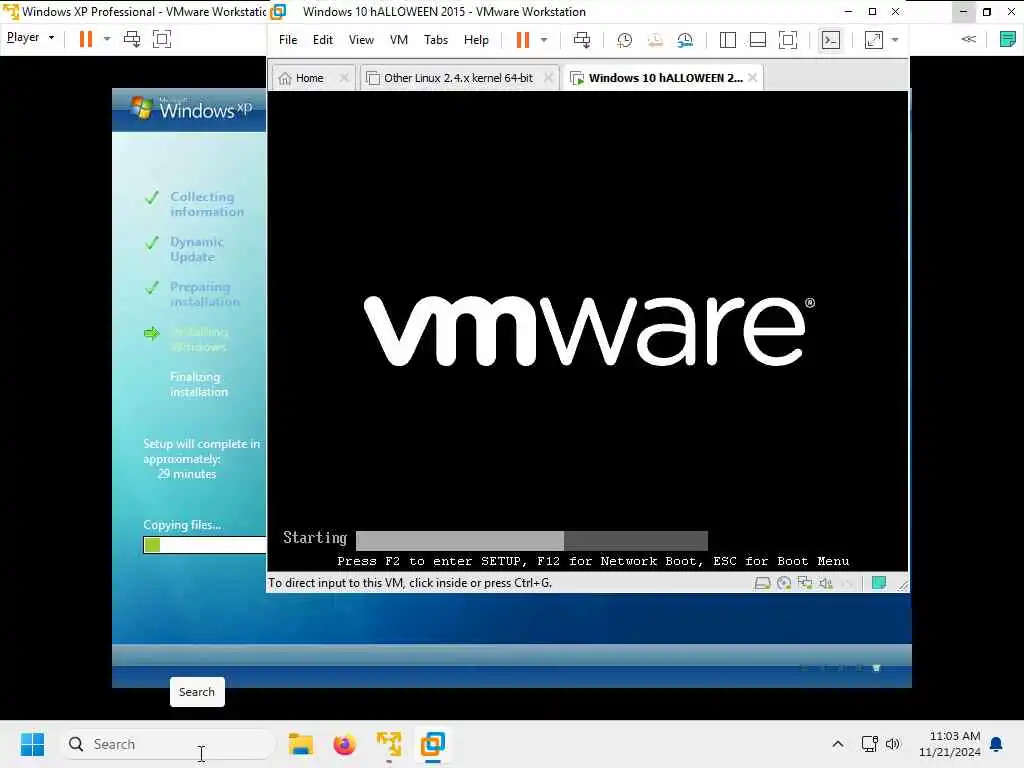Open the Windows Start menu
The image size is (1024, 768).
click(32, 744)
